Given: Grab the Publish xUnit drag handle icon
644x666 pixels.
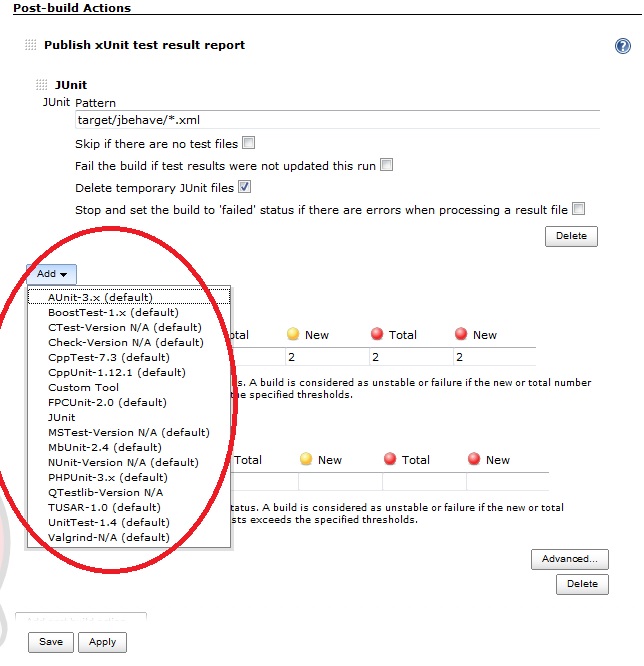Looking at the screenshot, I should [30, 45].
